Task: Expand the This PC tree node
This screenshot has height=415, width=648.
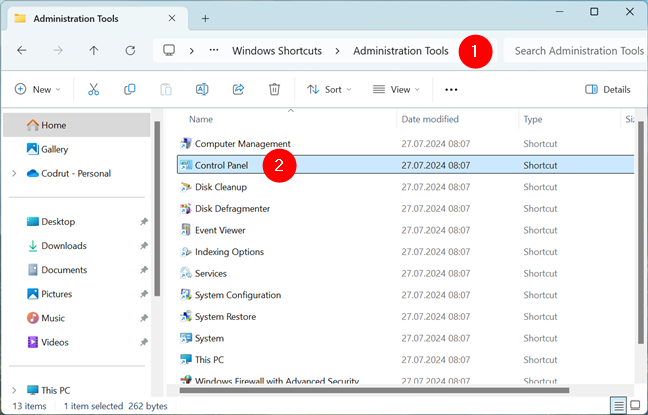Action: (14, 390)
